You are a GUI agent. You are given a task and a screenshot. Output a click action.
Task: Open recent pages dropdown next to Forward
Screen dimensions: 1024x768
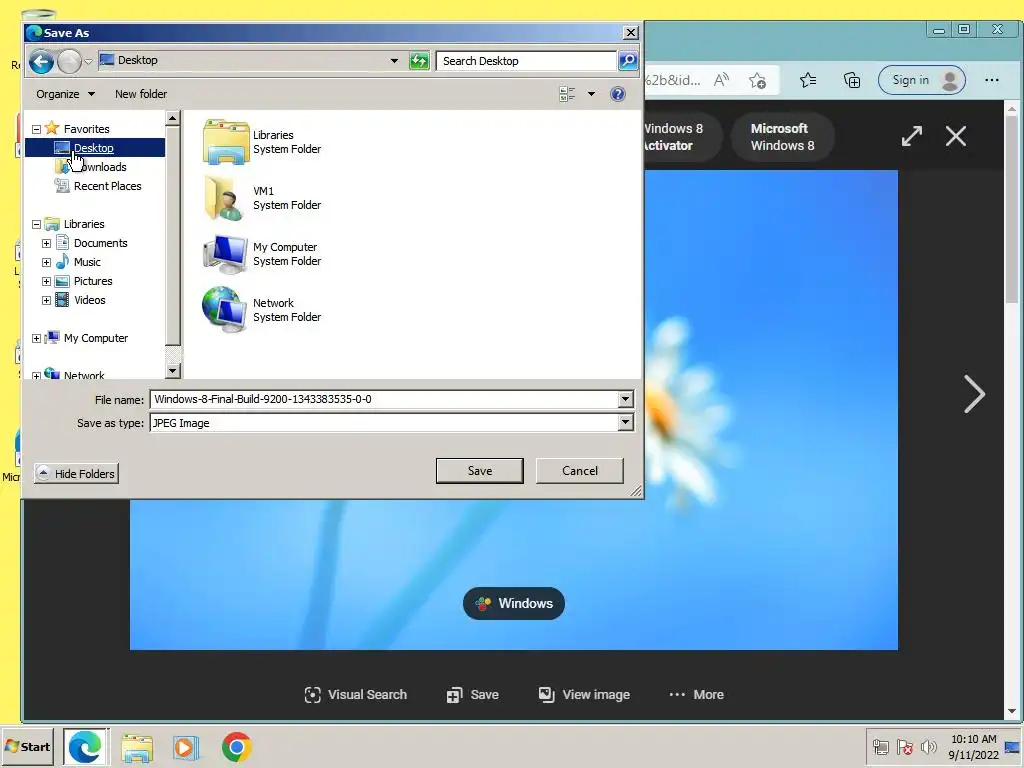click(88, 62)
